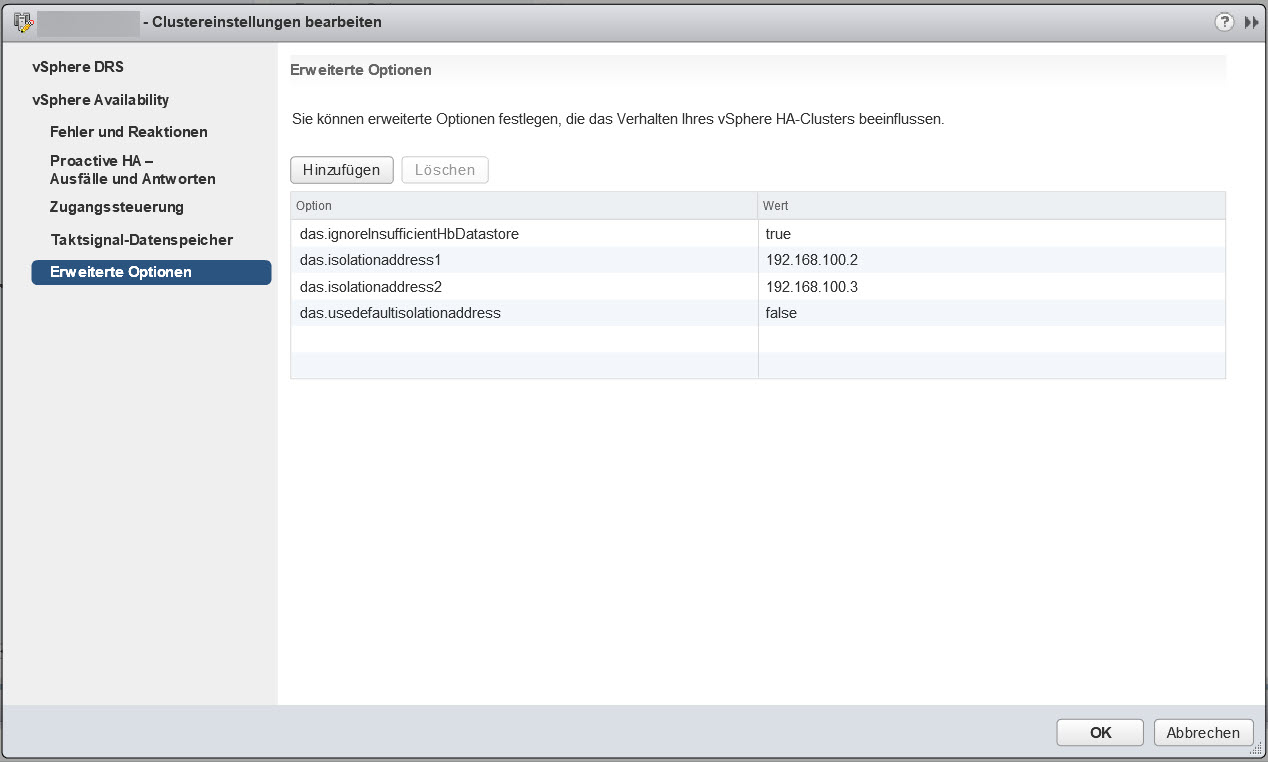Select Erweiterte Optionen in sidebar

pos(151,272)
